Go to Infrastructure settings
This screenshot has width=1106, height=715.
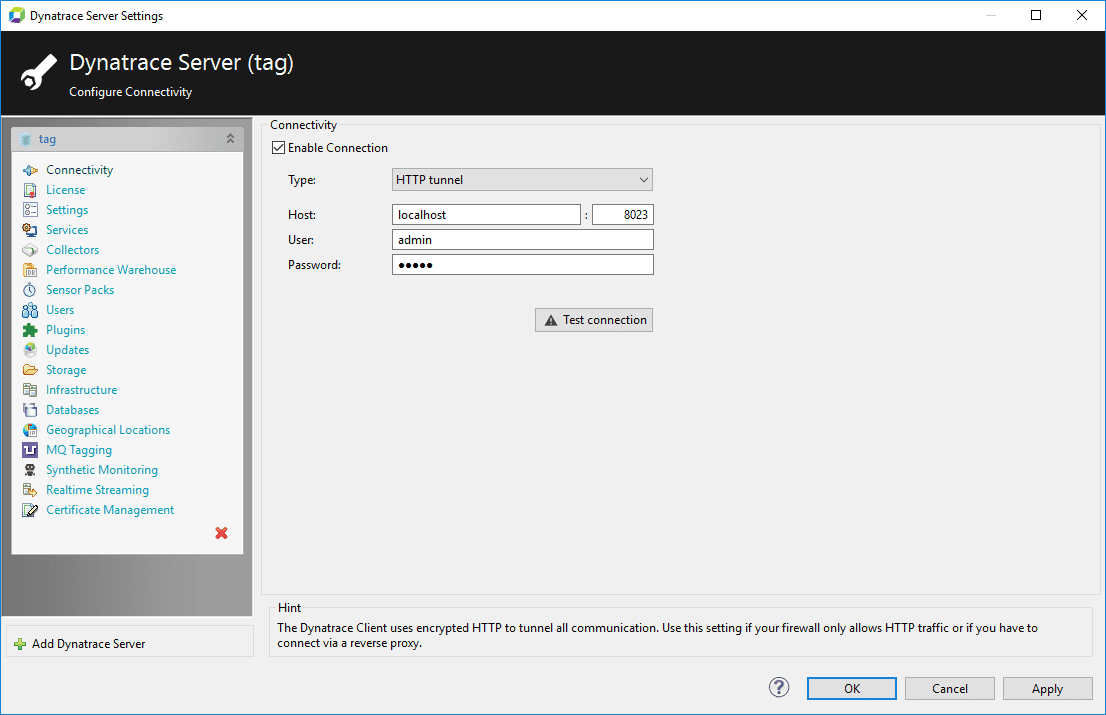(82, 390)
